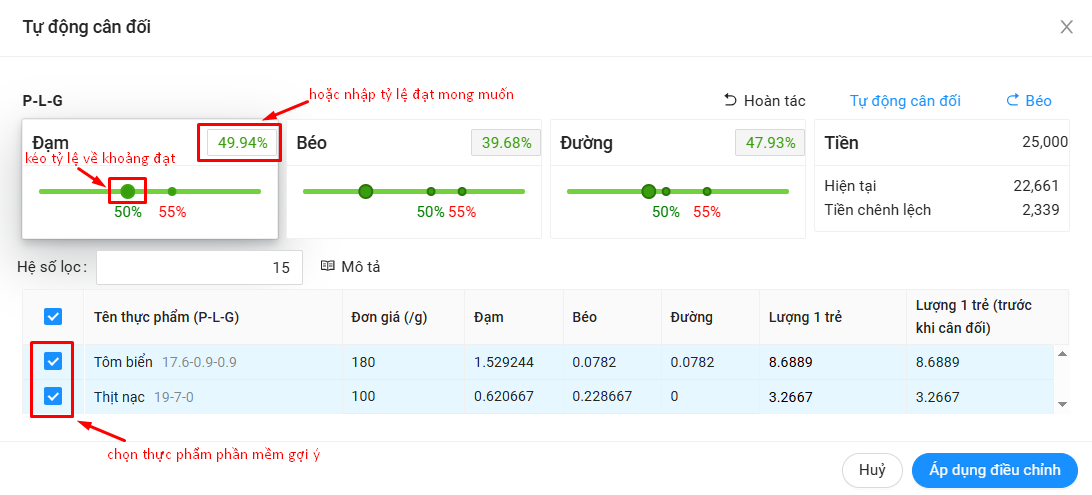Open the Mô tả book icon
The width and height of the screenshot is (1092, 495).
(327, 266)
